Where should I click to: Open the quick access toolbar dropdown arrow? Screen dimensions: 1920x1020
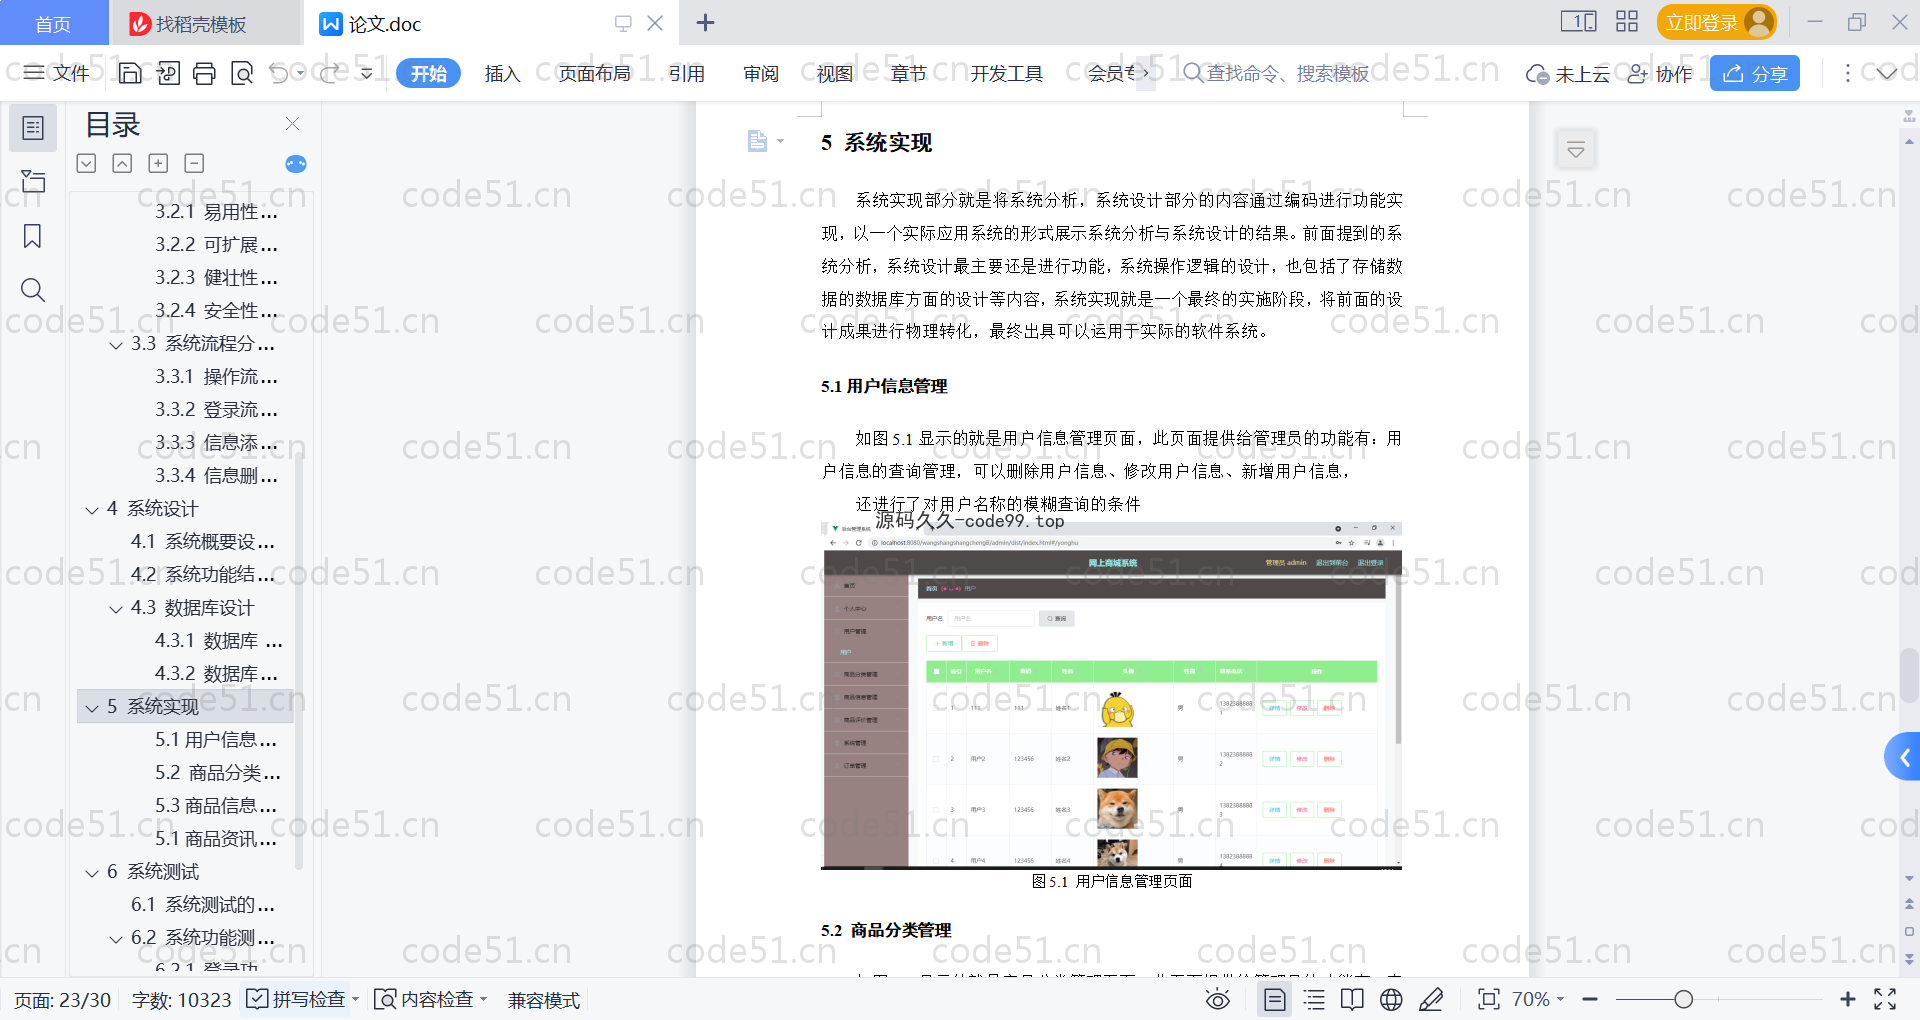click(x=366, y=73)
